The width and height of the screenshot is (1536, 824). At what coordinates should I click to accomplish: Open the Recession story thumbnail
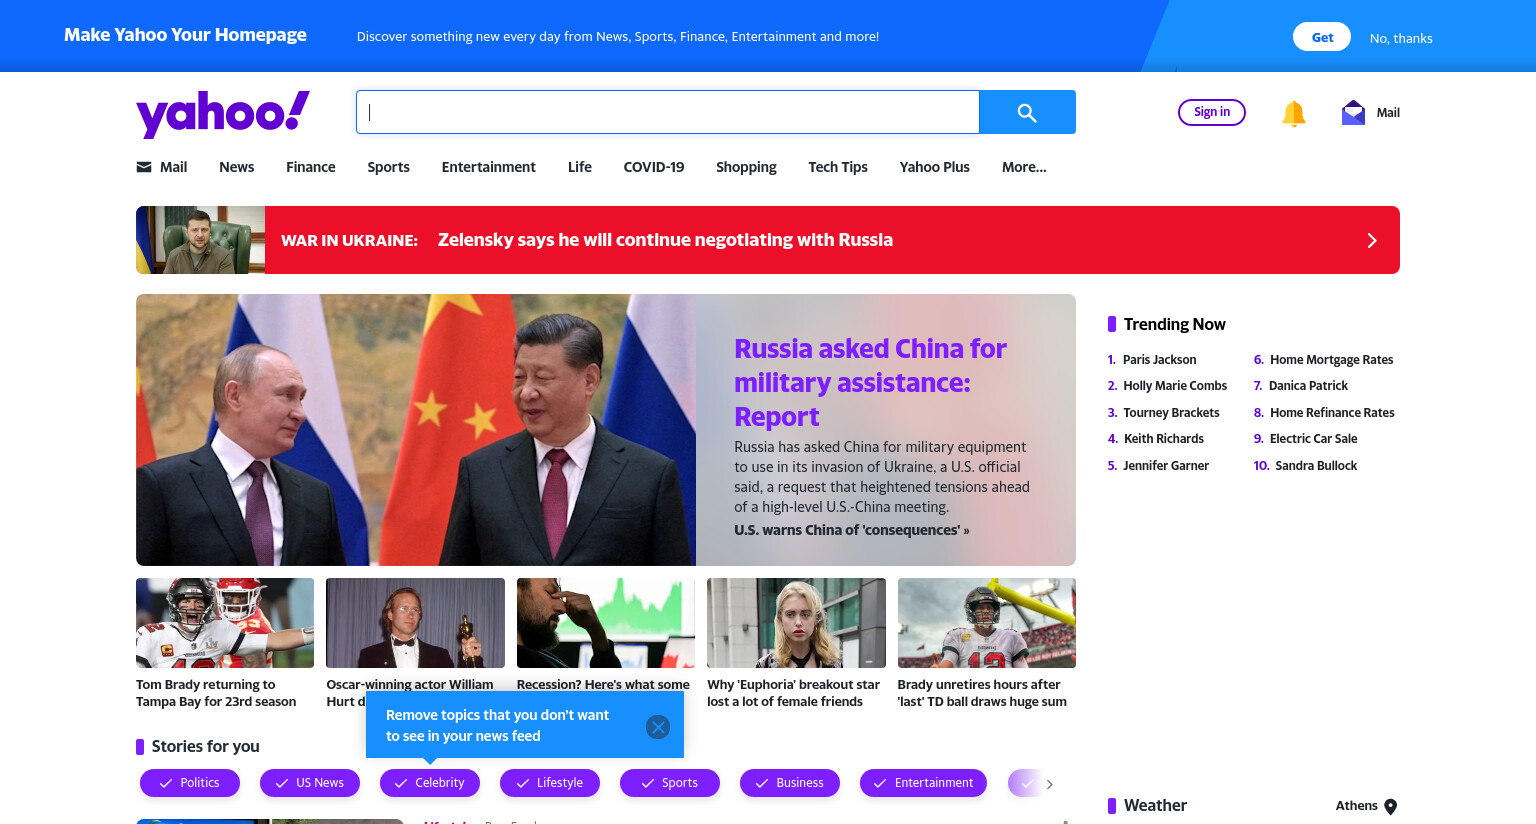[x=606, y=623]
